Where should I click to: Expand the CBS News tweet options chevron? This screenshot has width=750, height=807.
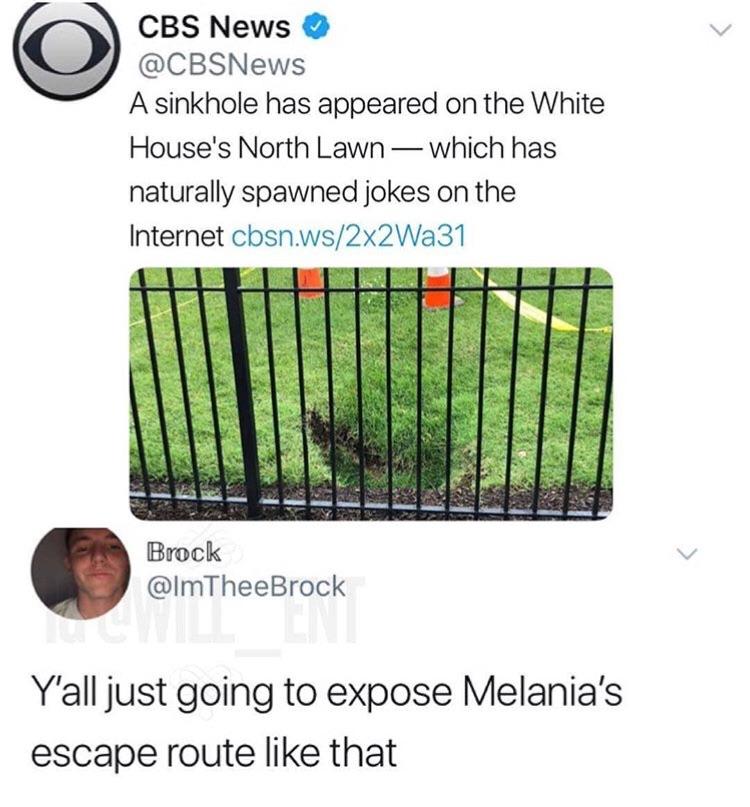[720, 30]
